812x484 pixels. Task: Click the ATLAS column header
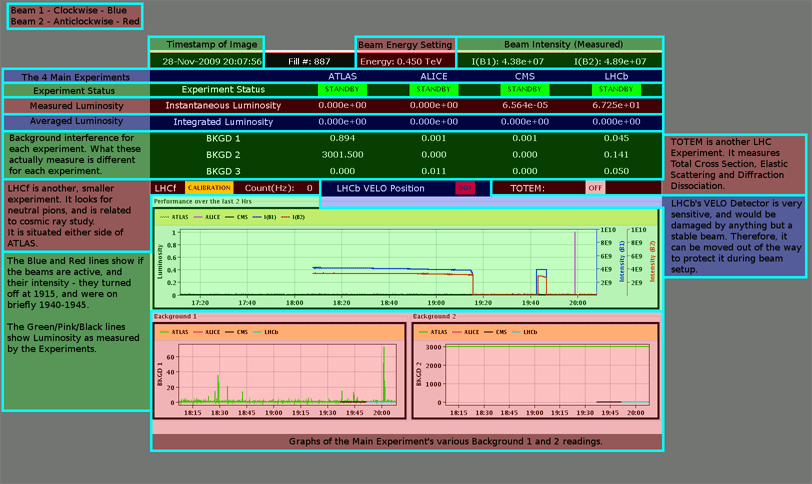click(x=342, y=77)
